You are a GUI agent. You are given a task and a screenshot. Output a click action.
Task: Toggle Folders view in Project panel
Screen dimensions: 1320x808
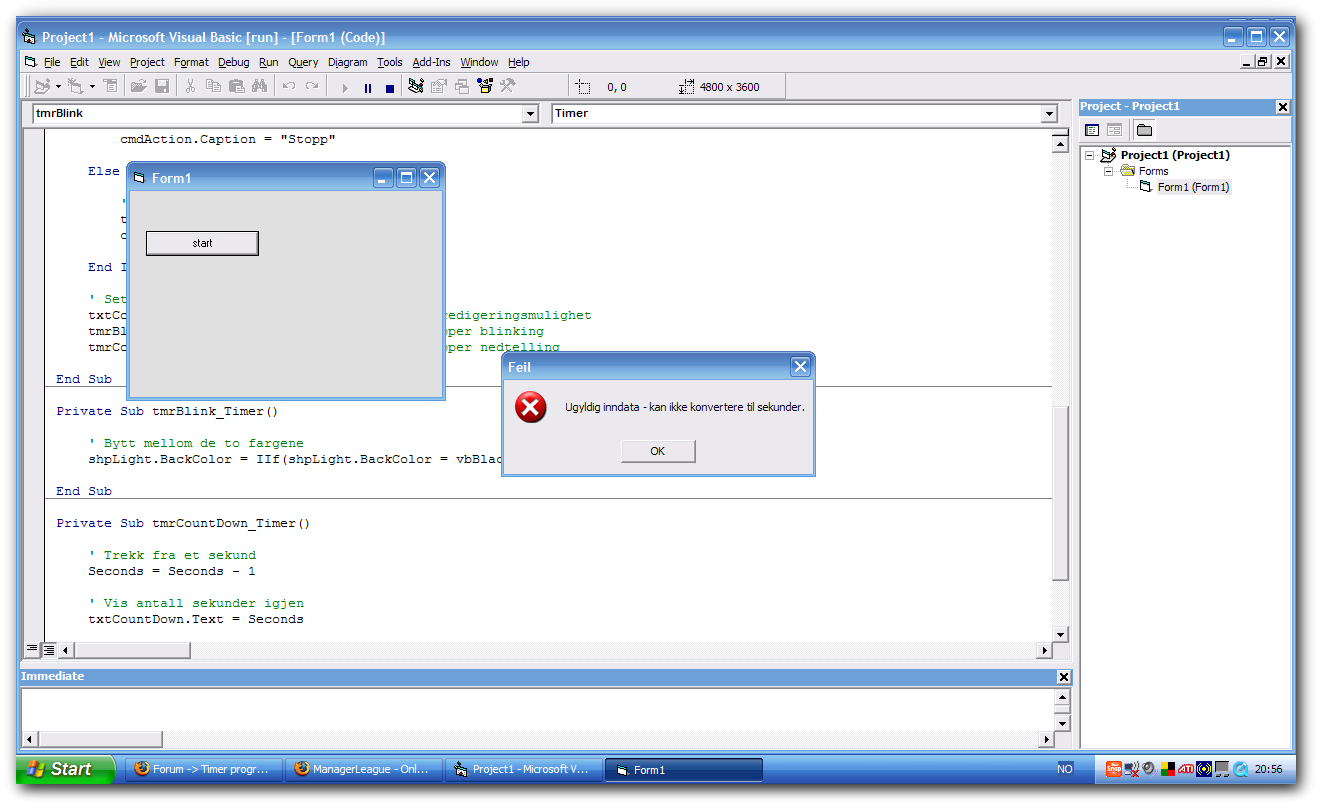click(x=1144, y=130)
